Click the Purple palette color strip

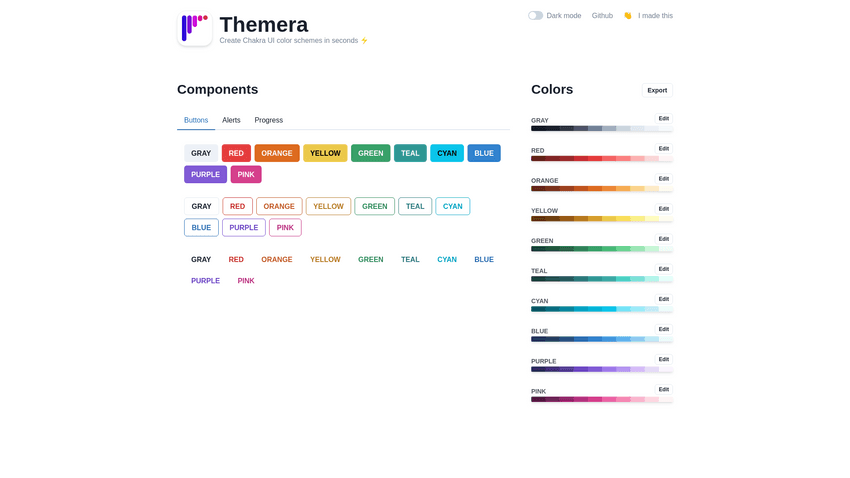(601, 369)
